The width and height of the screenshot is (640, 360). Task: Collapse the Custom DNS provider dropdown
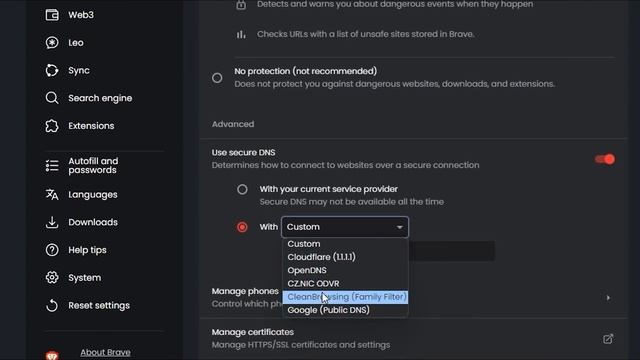[x=345, y=227]
